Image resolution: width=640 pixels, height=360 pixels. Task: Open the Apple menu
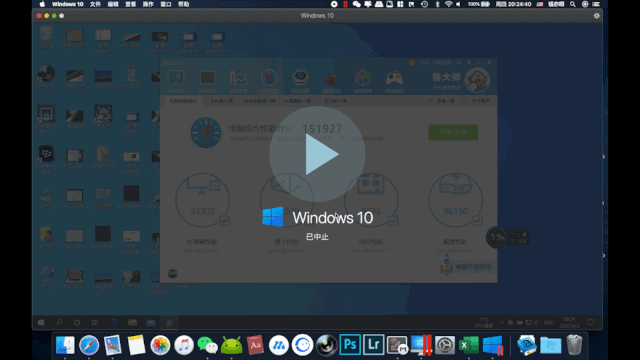pos(42,4)
